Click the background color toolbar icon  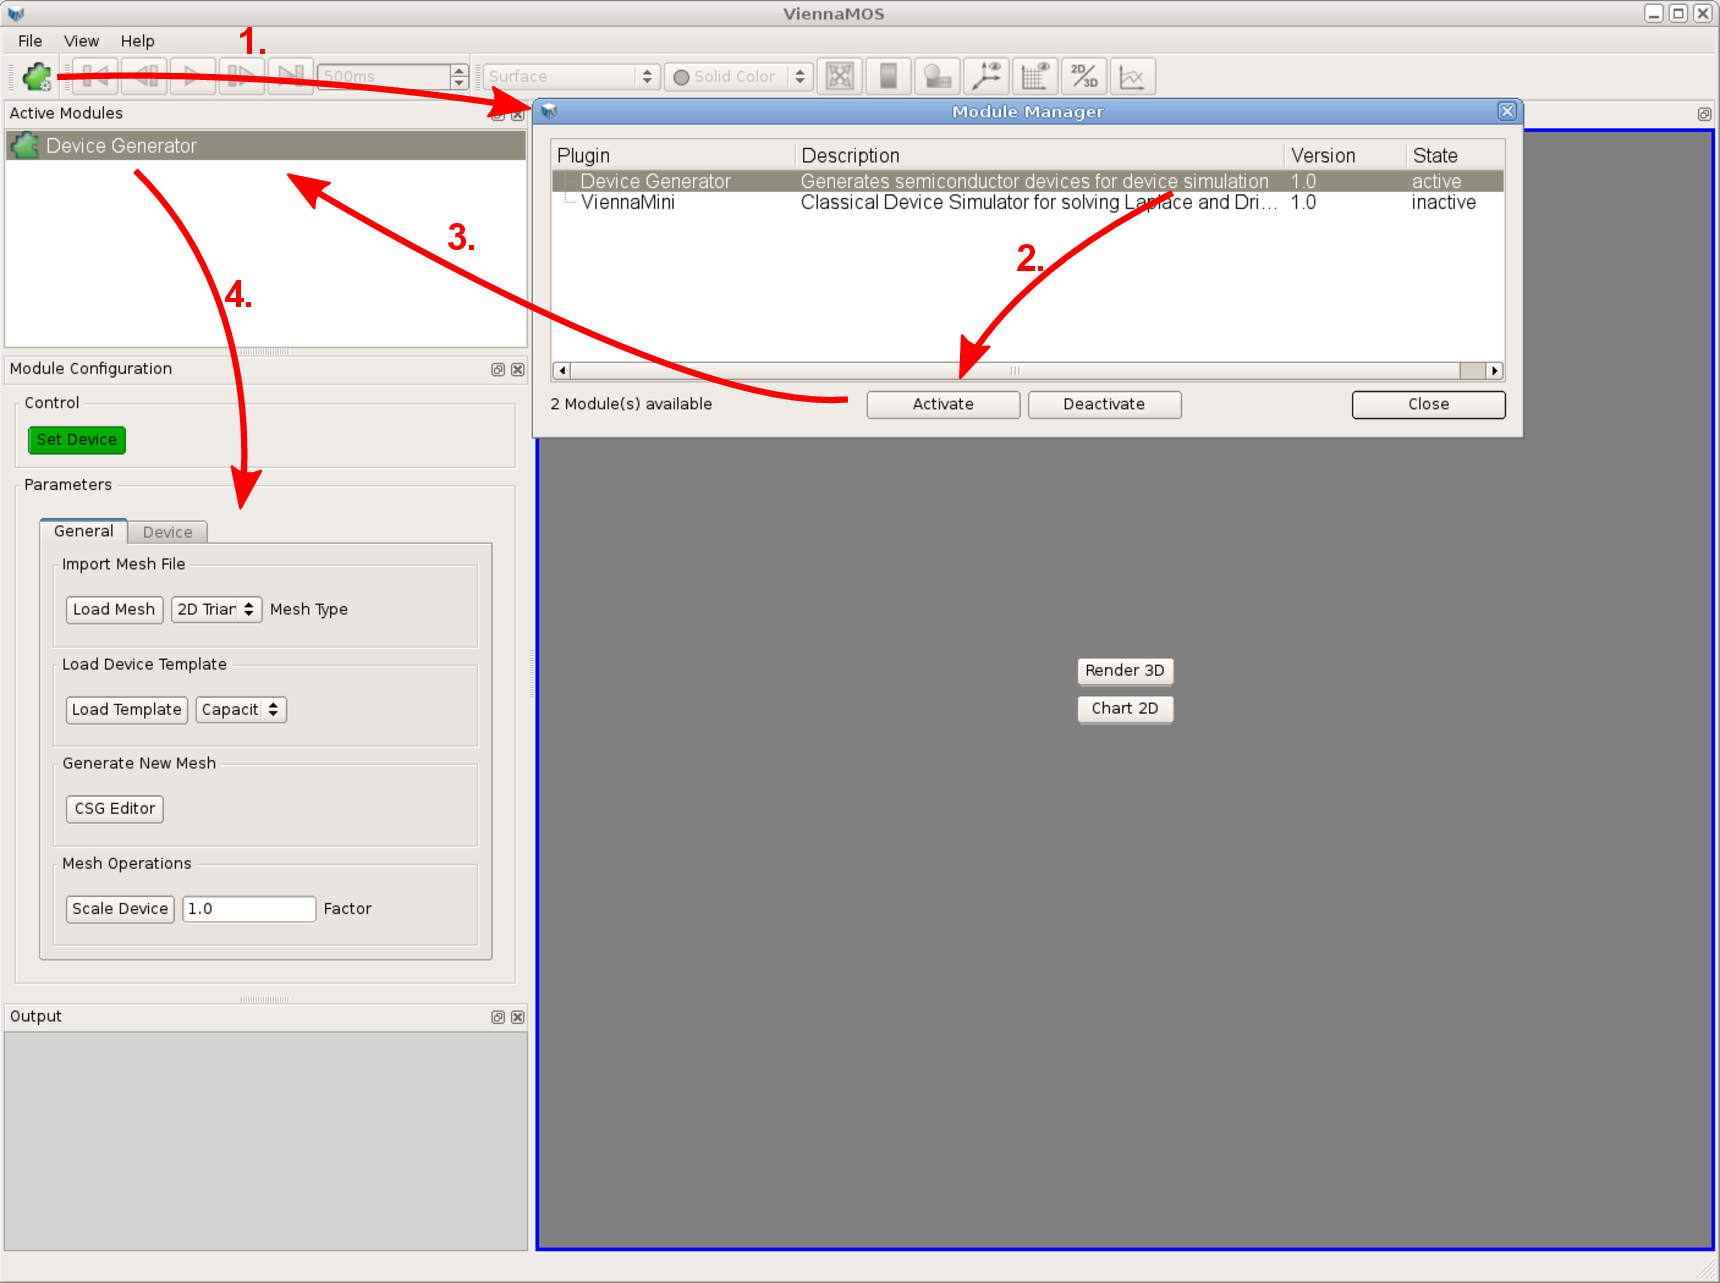click(x=888, y=76)
